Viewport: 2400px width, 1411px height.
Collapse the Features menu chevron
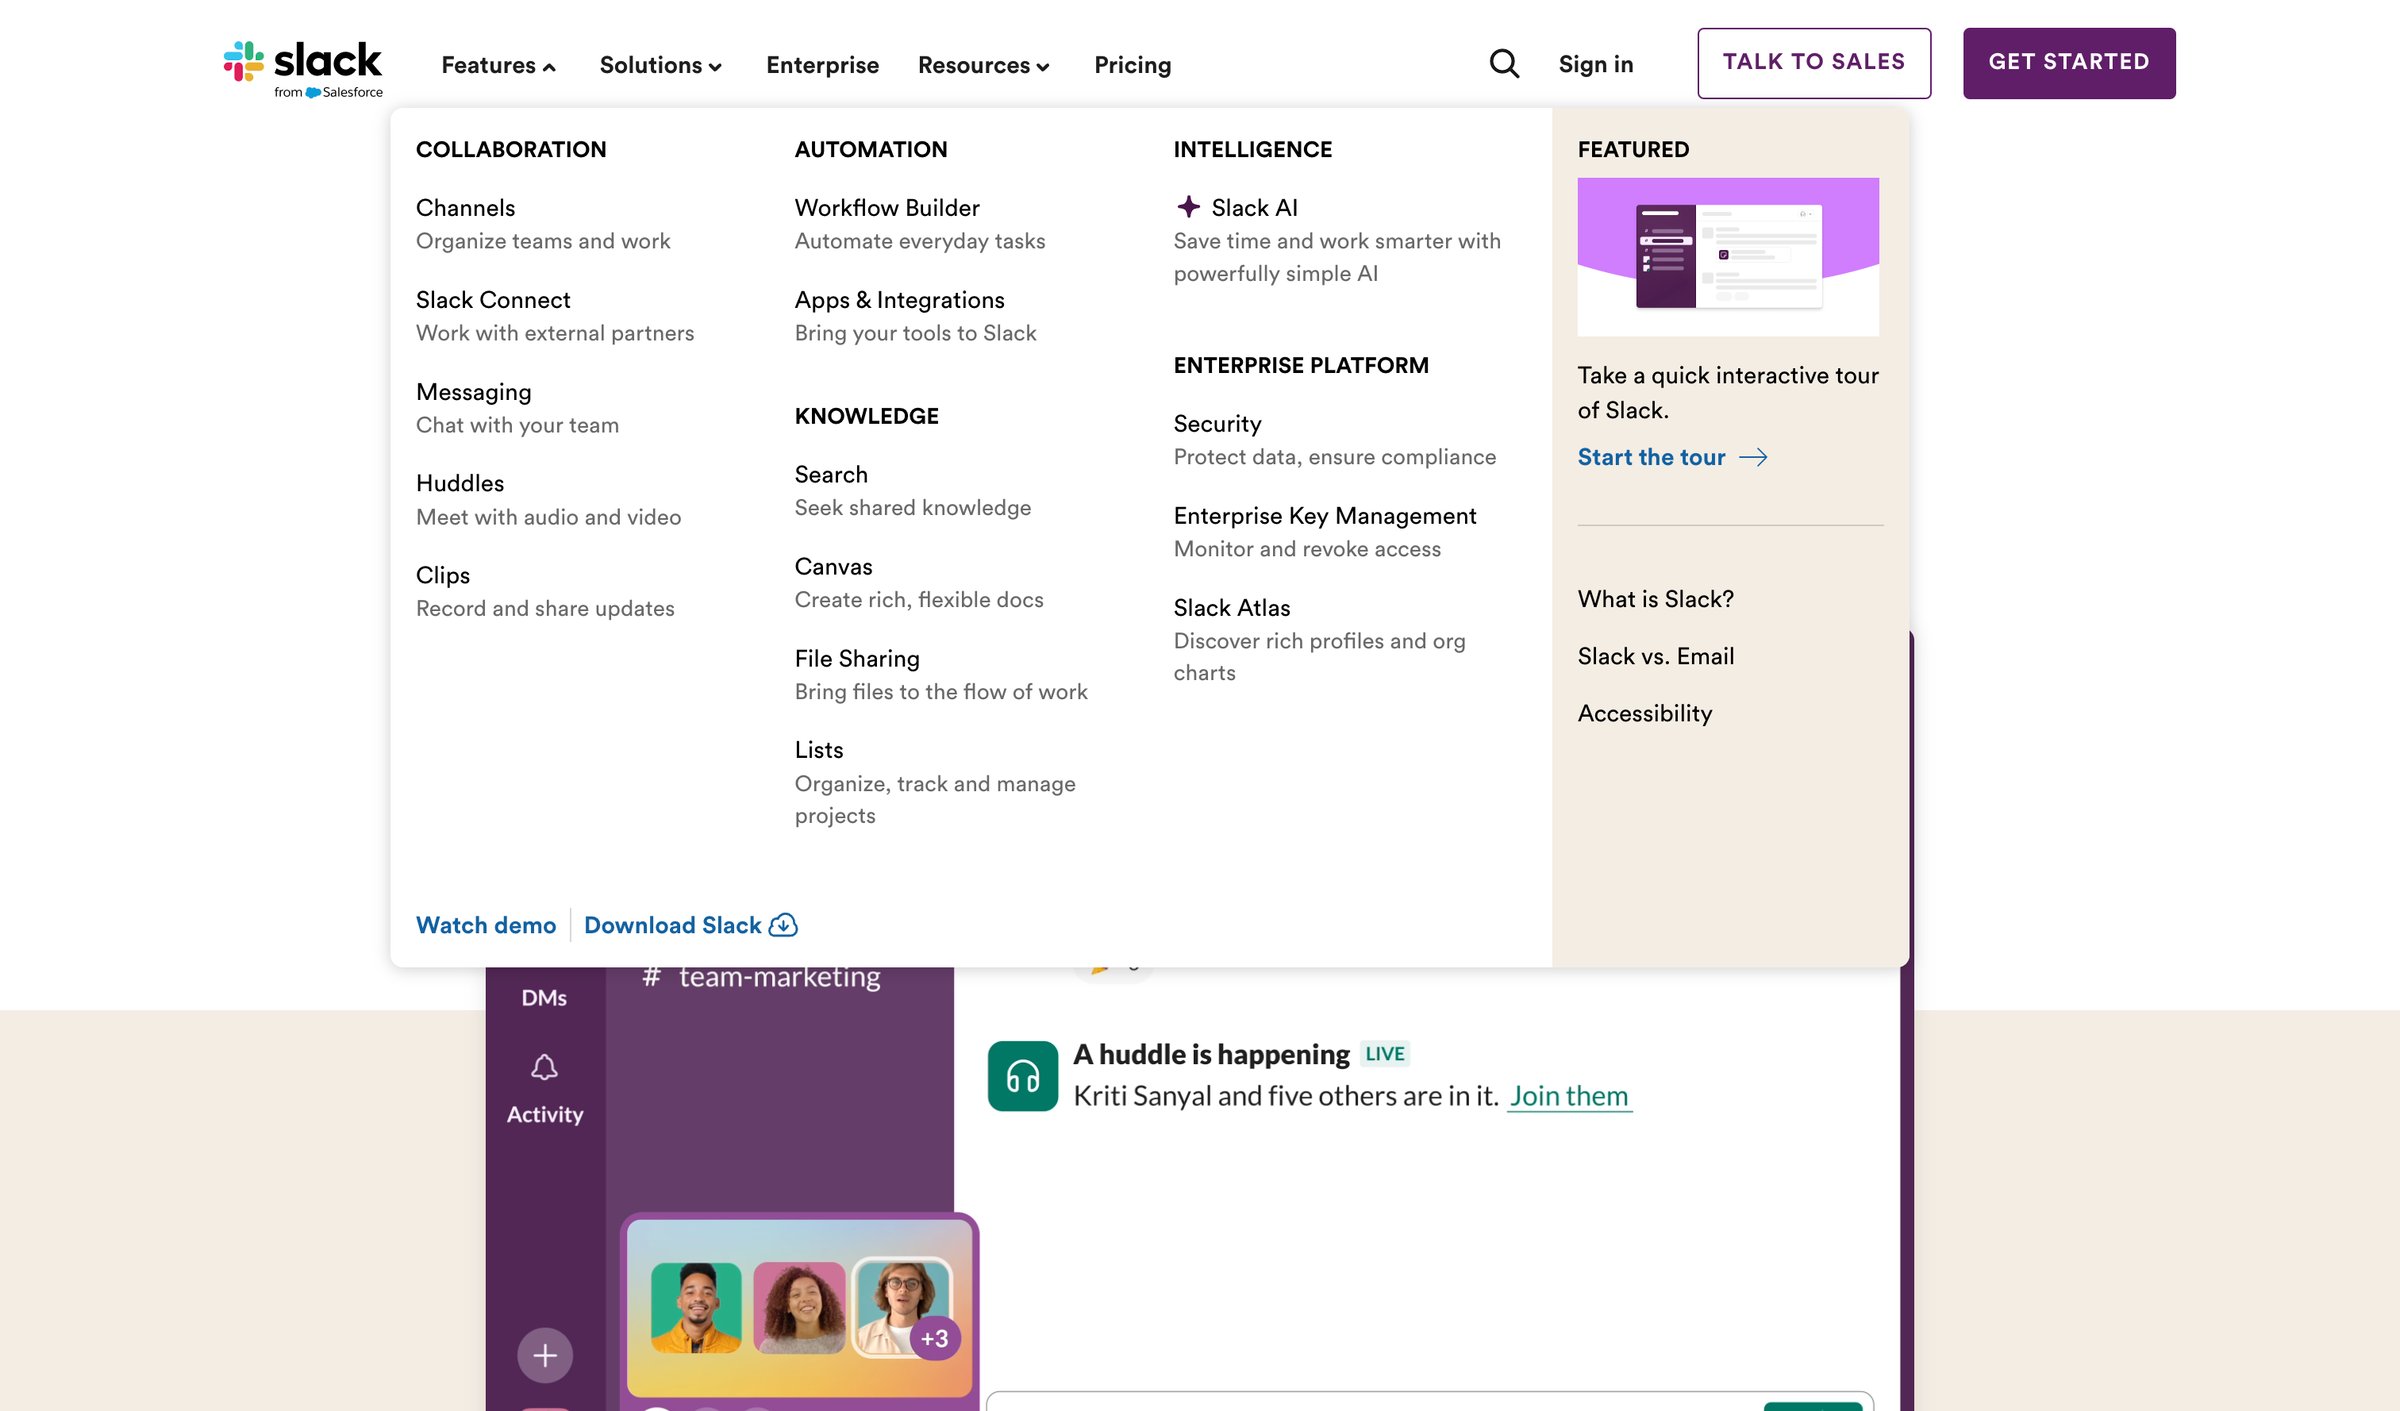[549, 67]
